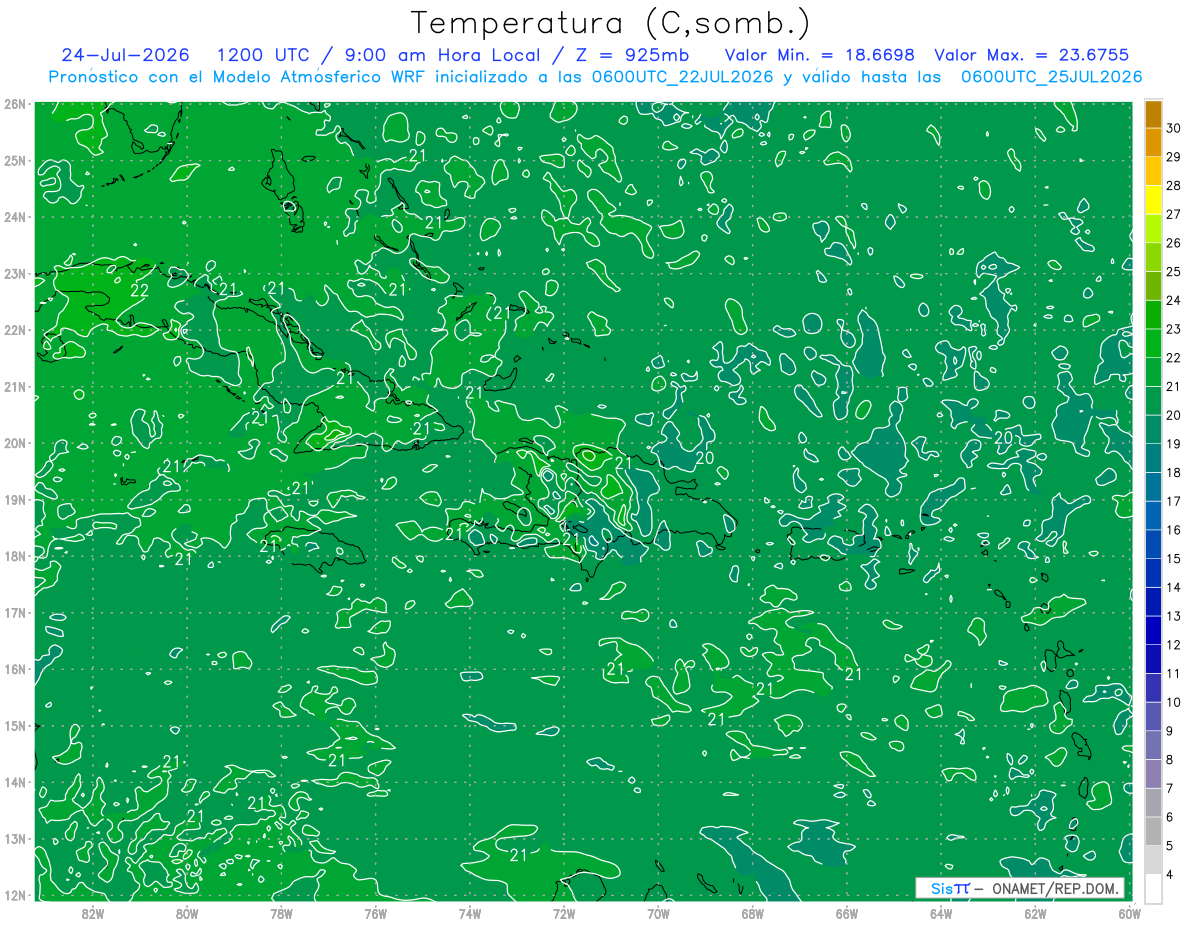The height and width of the screenshot is (927, 1200).
Task: Click the 68W longitude axis label
Action: pyautogui.click(x=753, y=912)
